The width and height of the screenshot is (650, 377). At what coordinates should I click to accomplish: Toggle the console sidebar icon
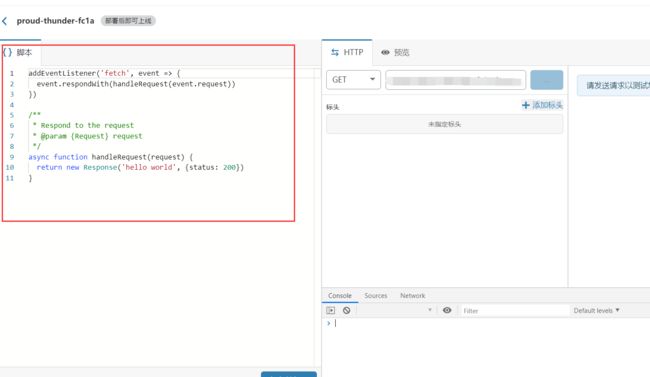tap(330, 310)
